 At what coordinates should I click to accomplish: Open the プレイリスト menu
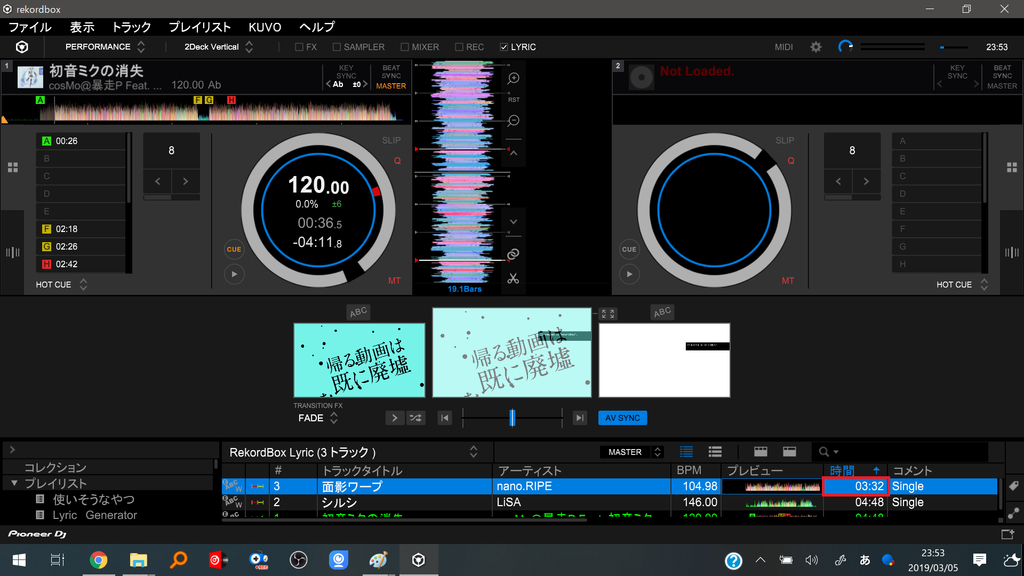tap(199, 27)
